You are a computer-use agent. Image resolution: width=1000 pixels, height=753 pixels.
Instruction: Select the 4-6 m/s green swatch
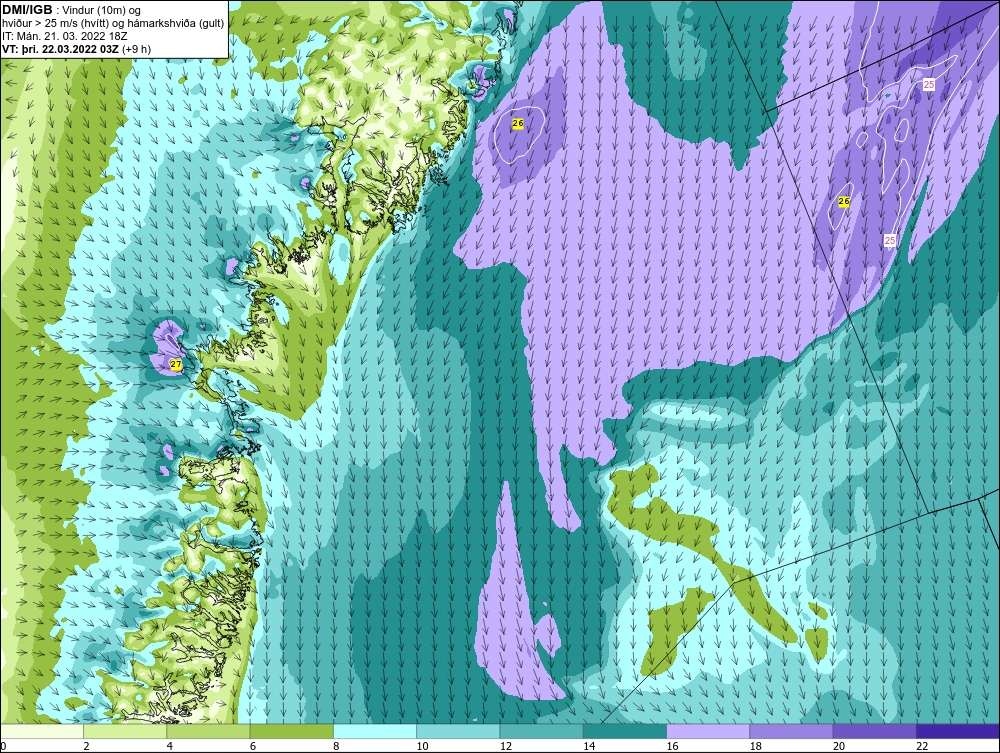(209, 731)
